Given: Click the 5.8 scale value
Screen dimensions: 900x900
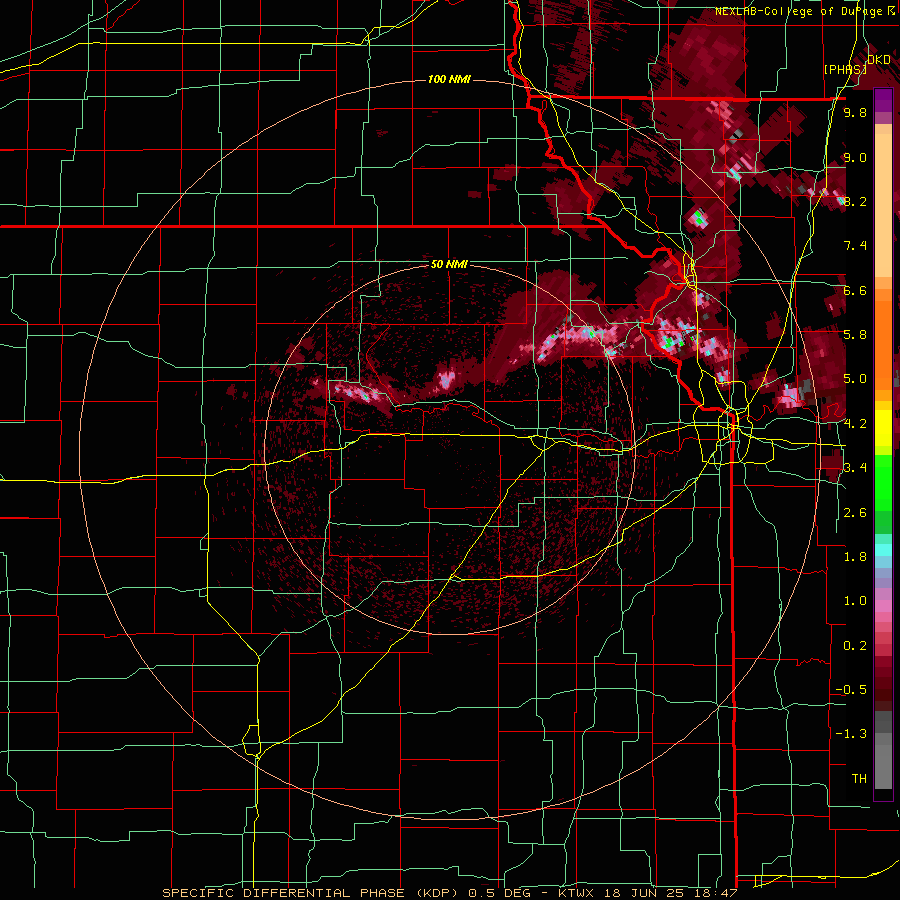Looking at the screenshot, I should (855, 335).
